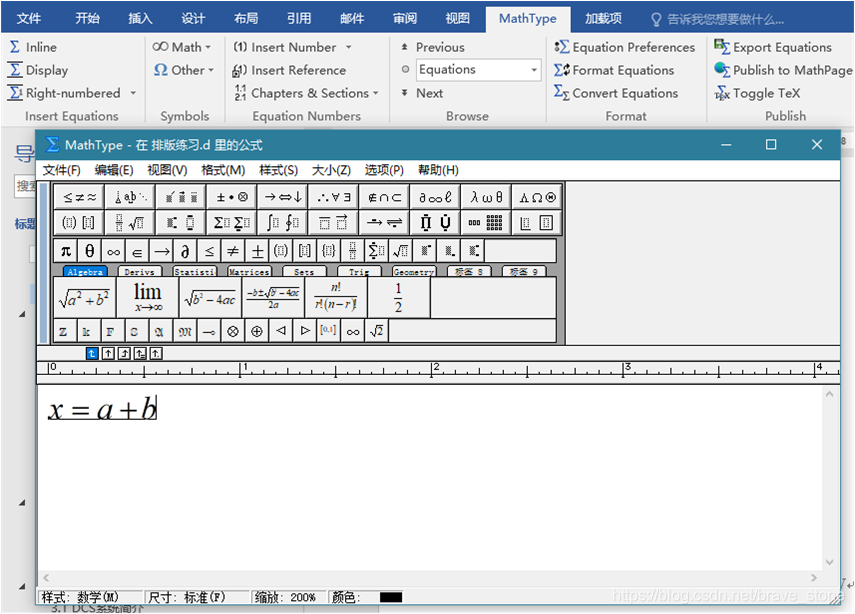Insert the lim x→∞ expression
The image size is (855, 614).
(x=148, y=298)
